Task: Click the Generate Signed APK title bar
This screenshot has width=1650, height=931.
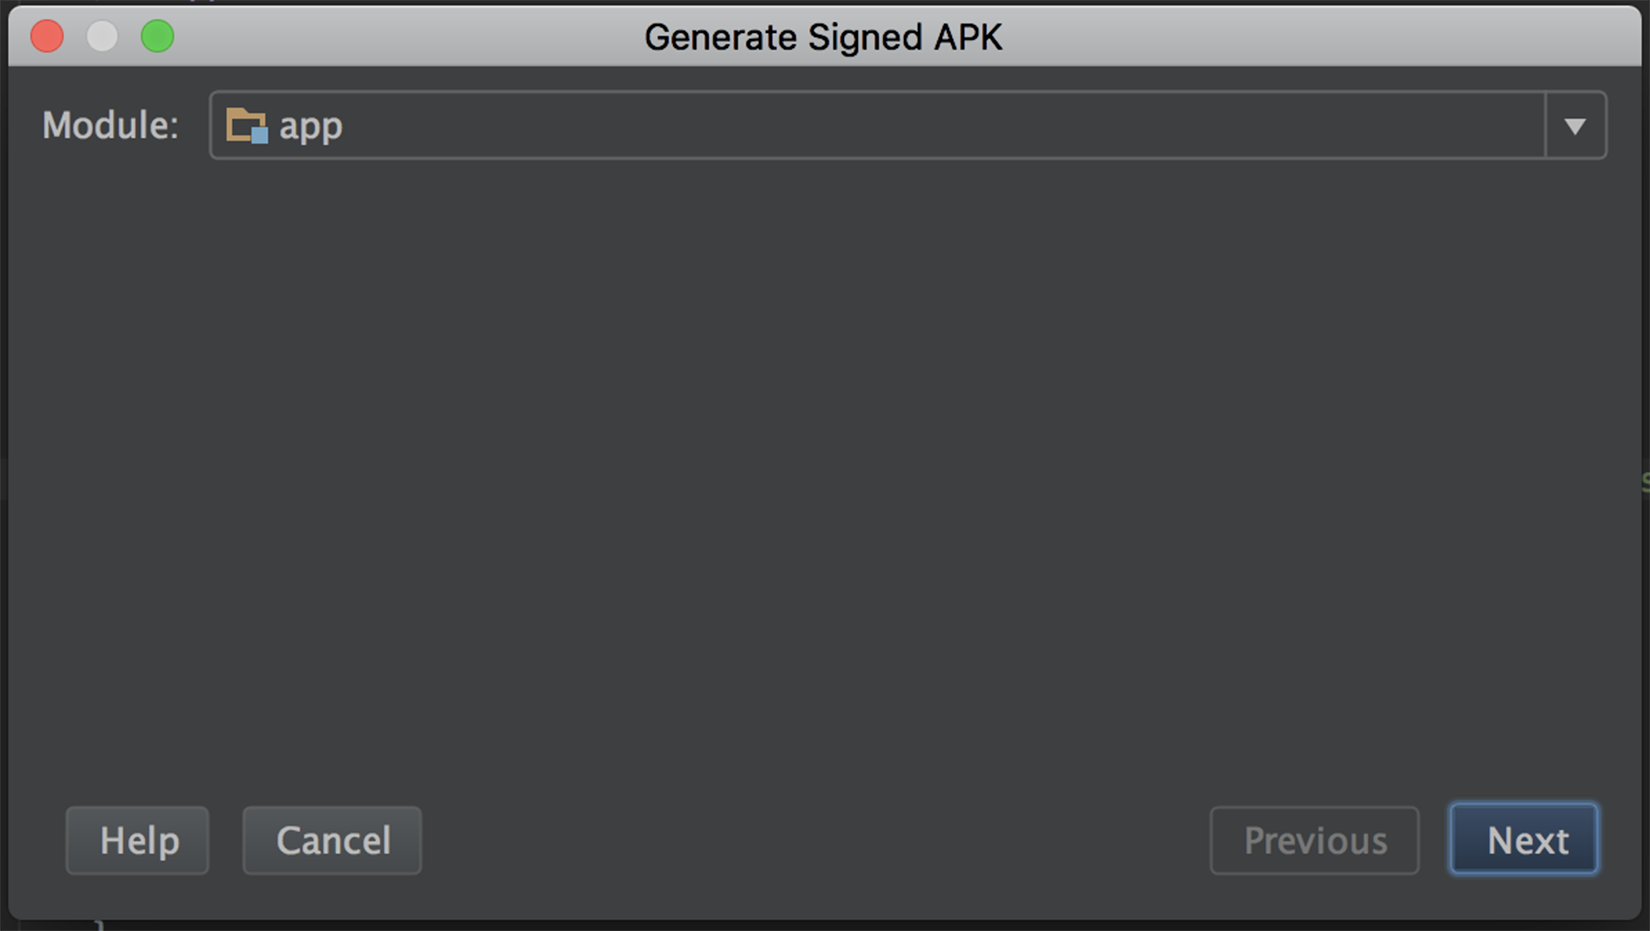Action: coord(823,37)
